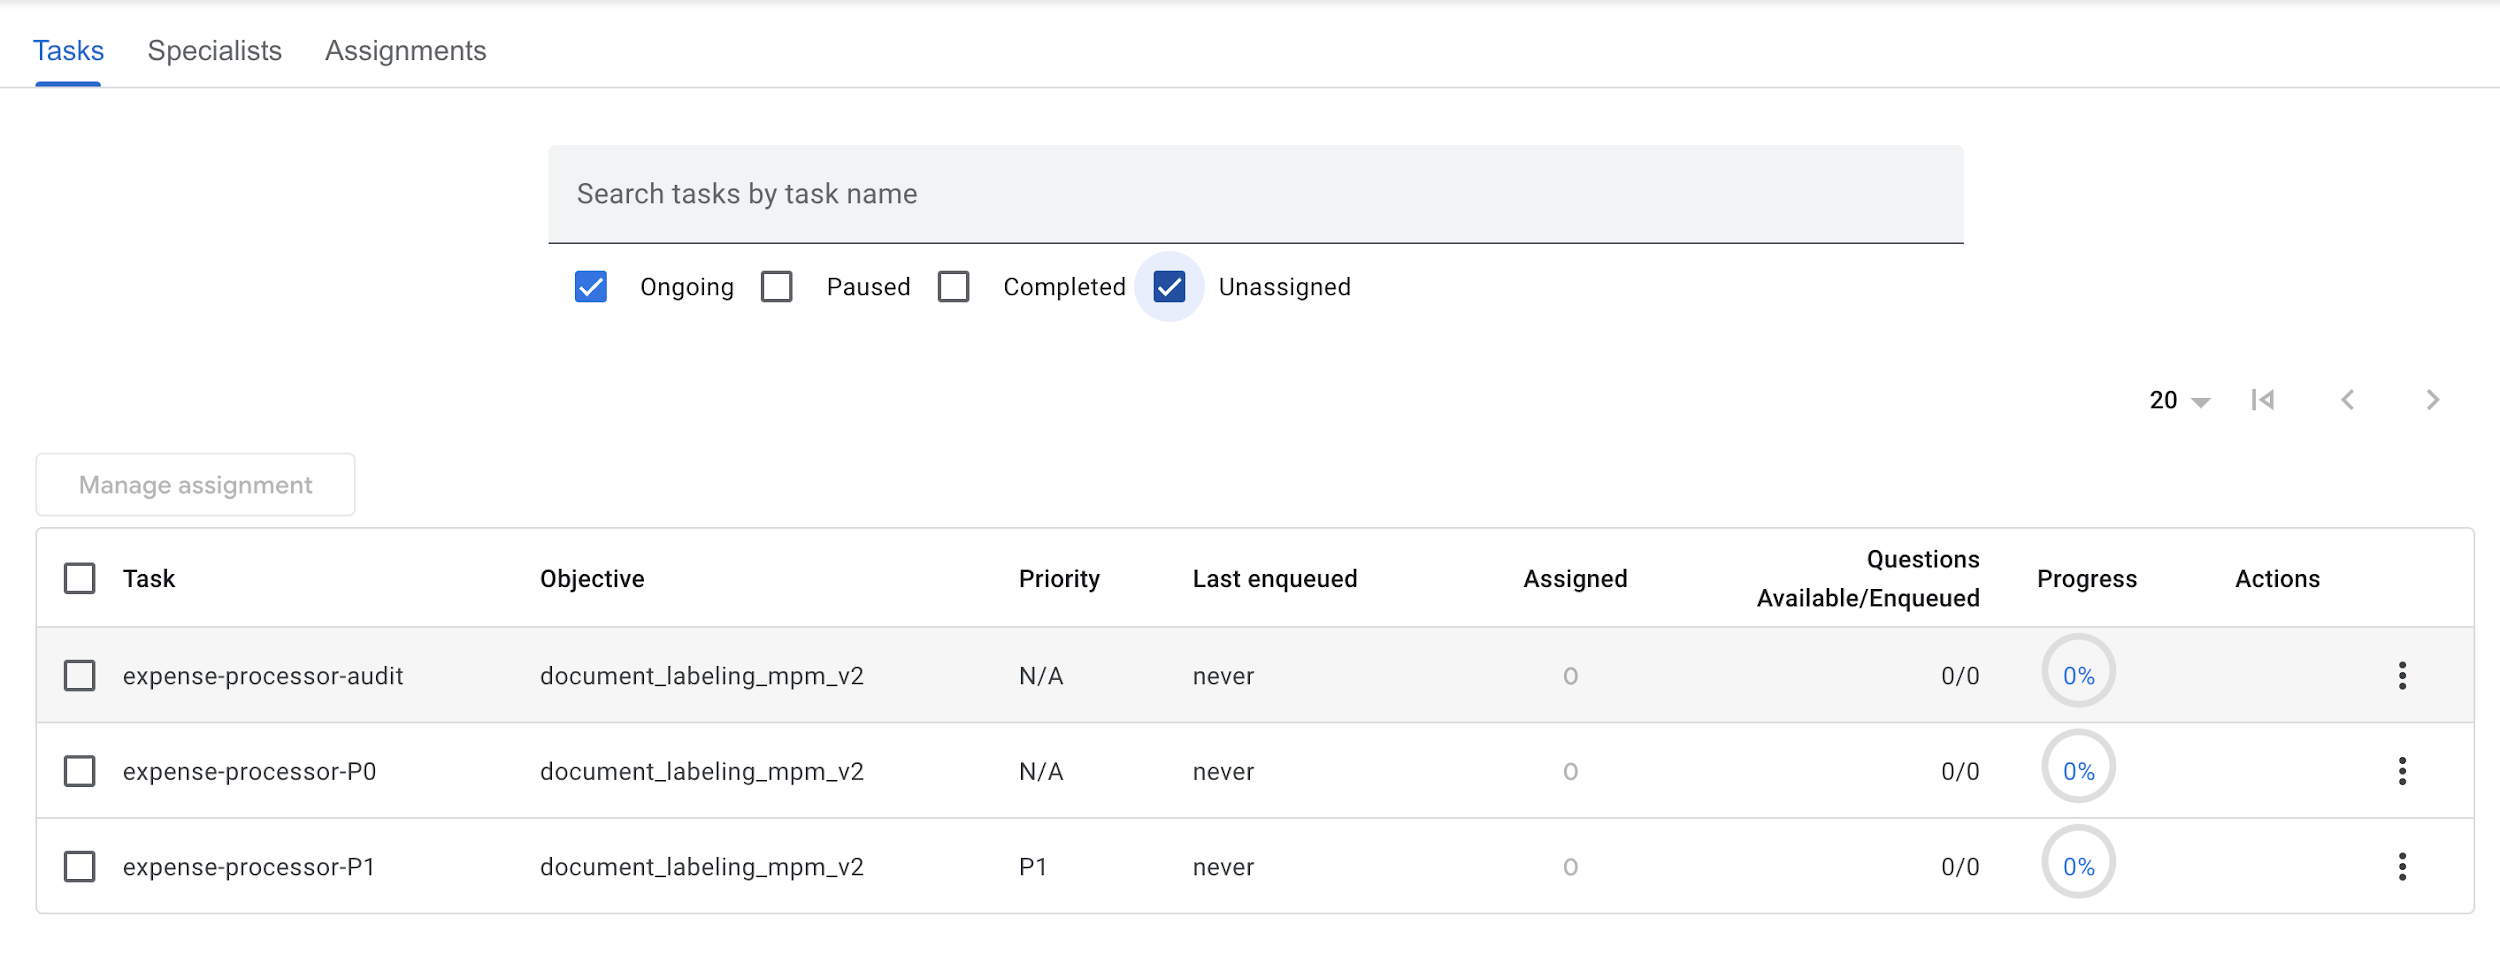Screen dimensions: 2500x955
Task: Switch to the Assignments tab
Action: (405, 51)
